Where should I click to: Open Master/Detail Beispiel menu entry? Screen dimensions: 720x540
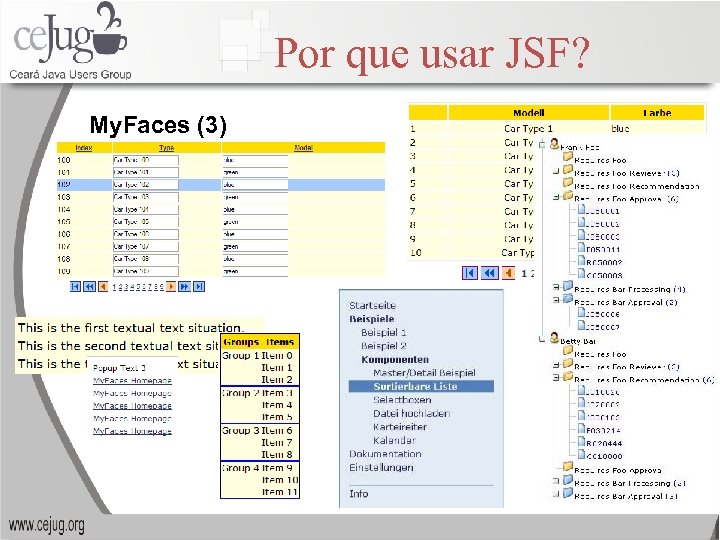424,373
